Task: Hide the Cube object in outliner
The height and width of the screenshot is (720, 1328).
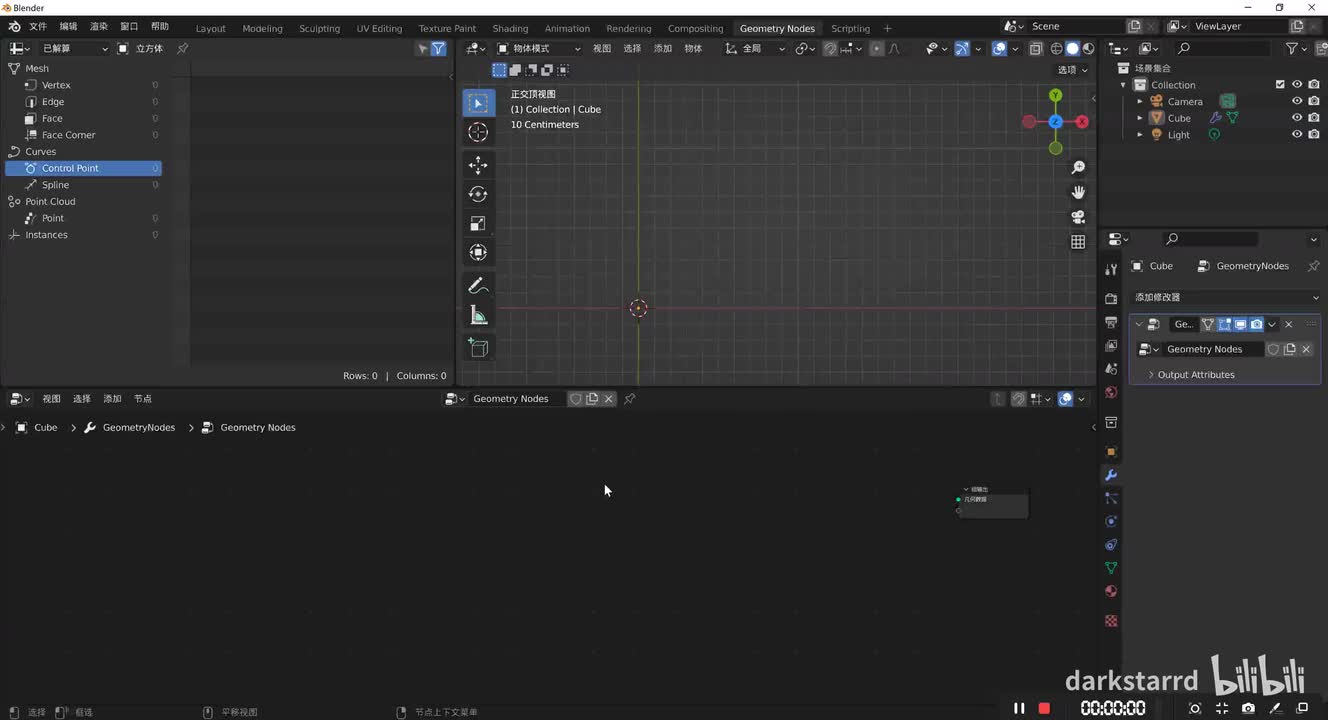Action: pos(1297,118)
